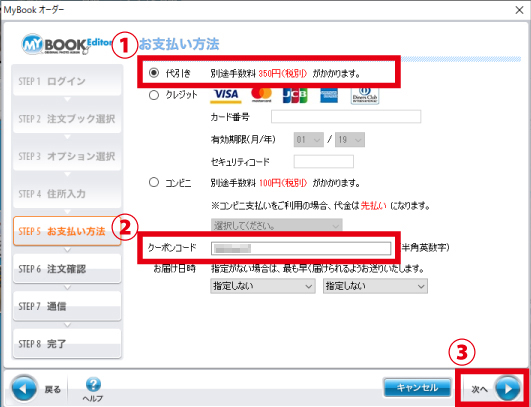Click the blue back arrow icon
Screen dimensions: 531x407
[24, 388]
